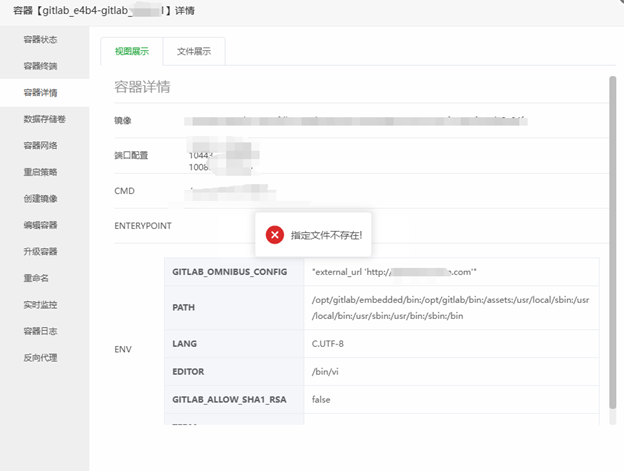Image resolution: width=624 pixels, height=471 pixels.
Task: Open 升级容器 sidebar item
Action: (x=40, y=251)
